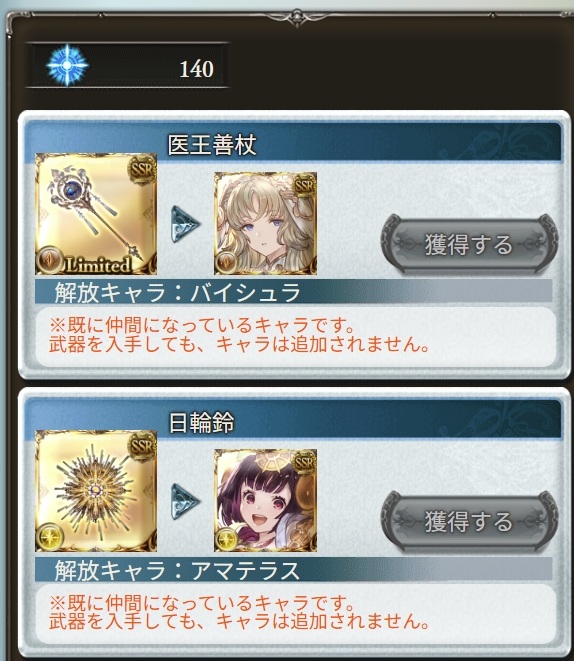Click the 医王善杖 title header

pos(212,145)
